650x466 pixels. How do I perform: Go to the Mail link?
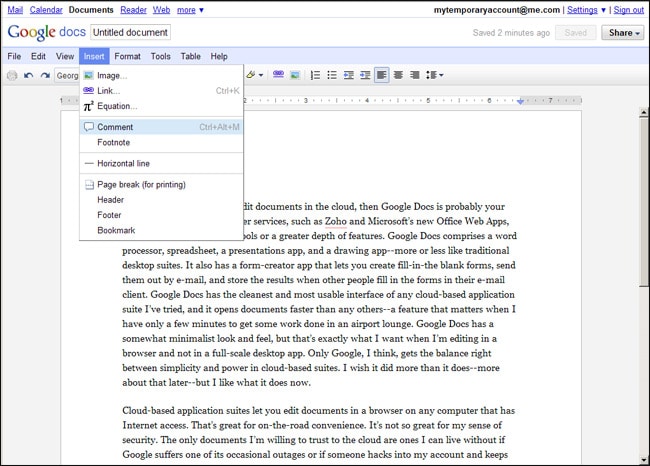15,10
